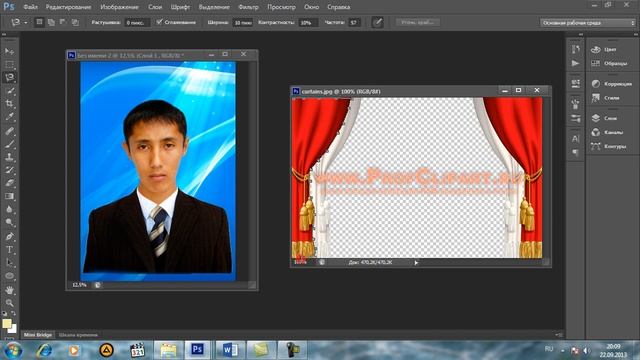Select the Gradient tool
The image size is (640, 360).
9,196
